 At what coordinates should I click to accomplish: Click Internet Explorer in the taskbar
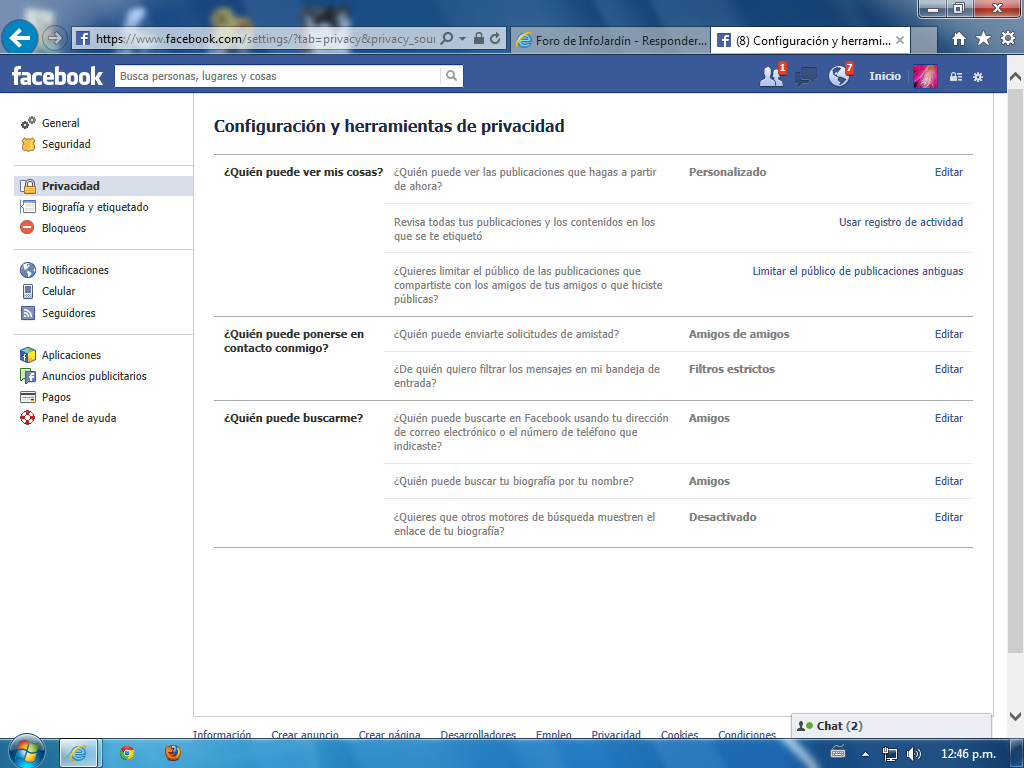pyautogui.click(x=78, y=753)
